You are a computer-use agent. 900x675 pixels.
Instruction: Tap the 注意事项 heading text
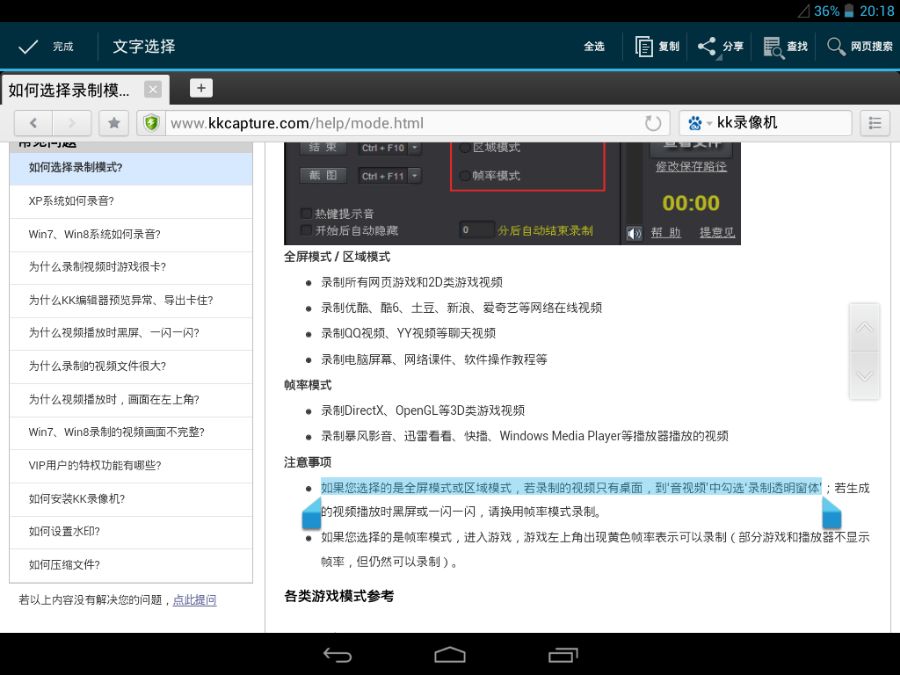(x=308, y=462)
